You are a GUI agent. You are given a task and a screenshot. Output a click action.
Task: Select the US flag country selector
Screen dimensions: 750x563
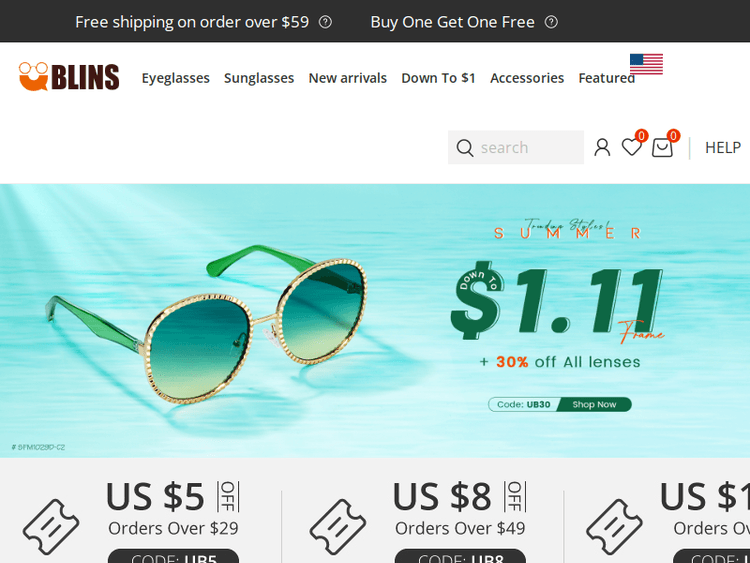pos(646,64)
